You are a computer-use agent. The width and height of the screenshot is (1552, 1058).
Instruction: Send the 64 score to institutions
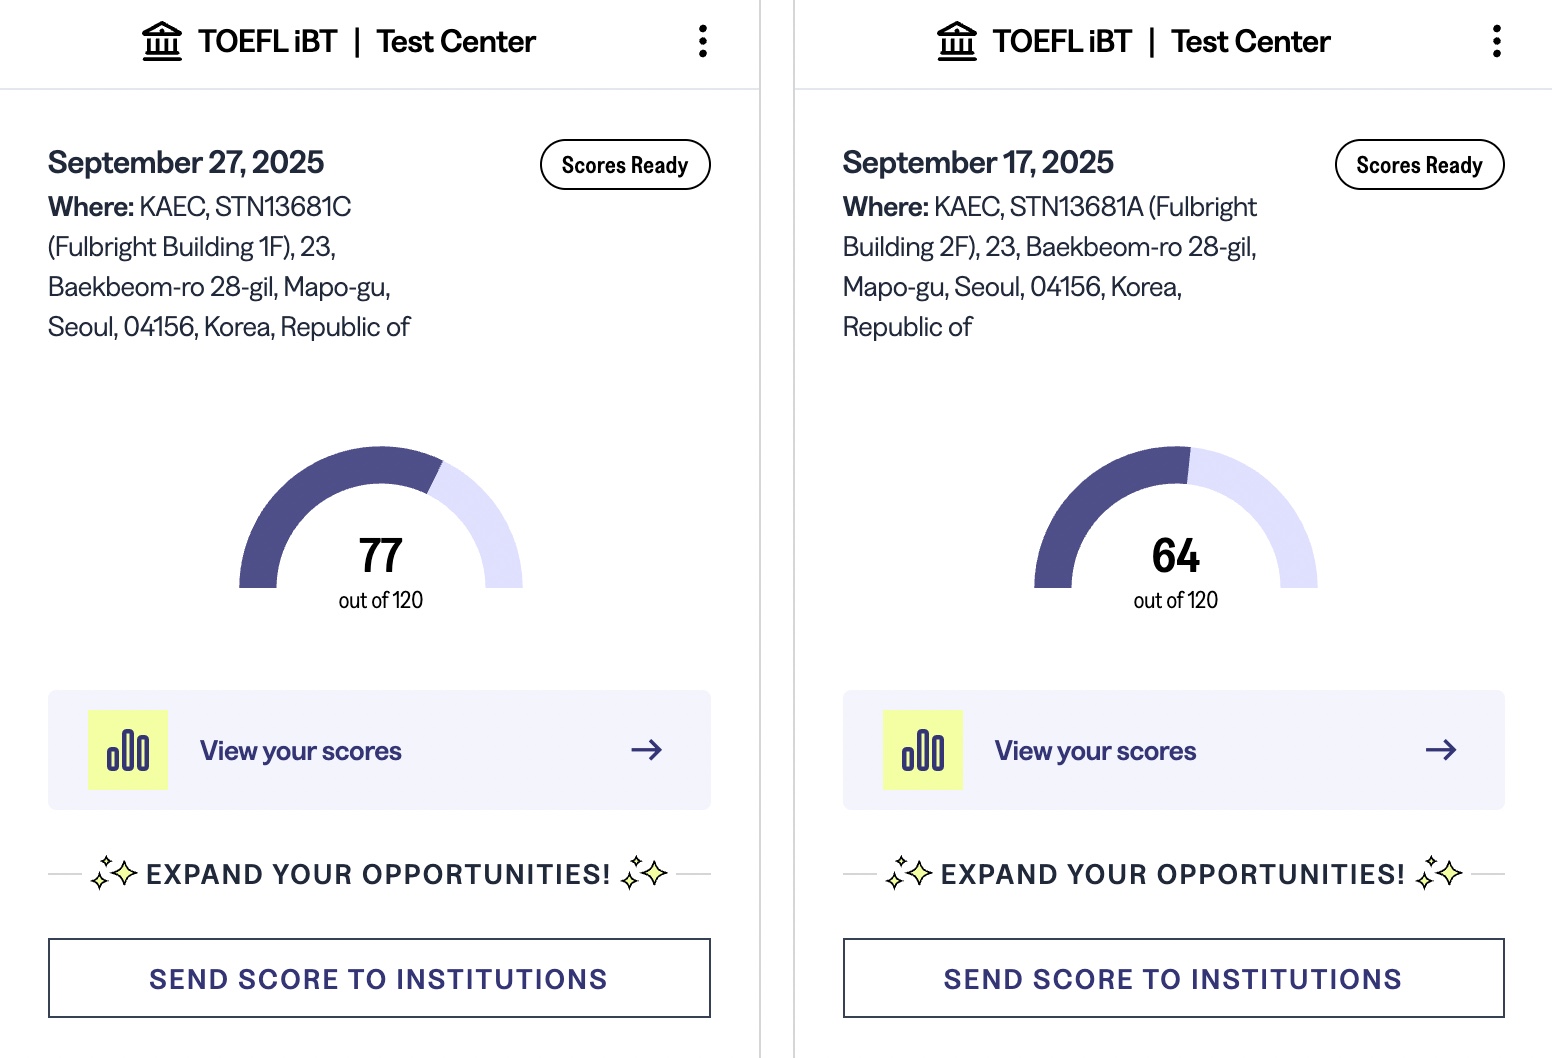pos(1173,978)
